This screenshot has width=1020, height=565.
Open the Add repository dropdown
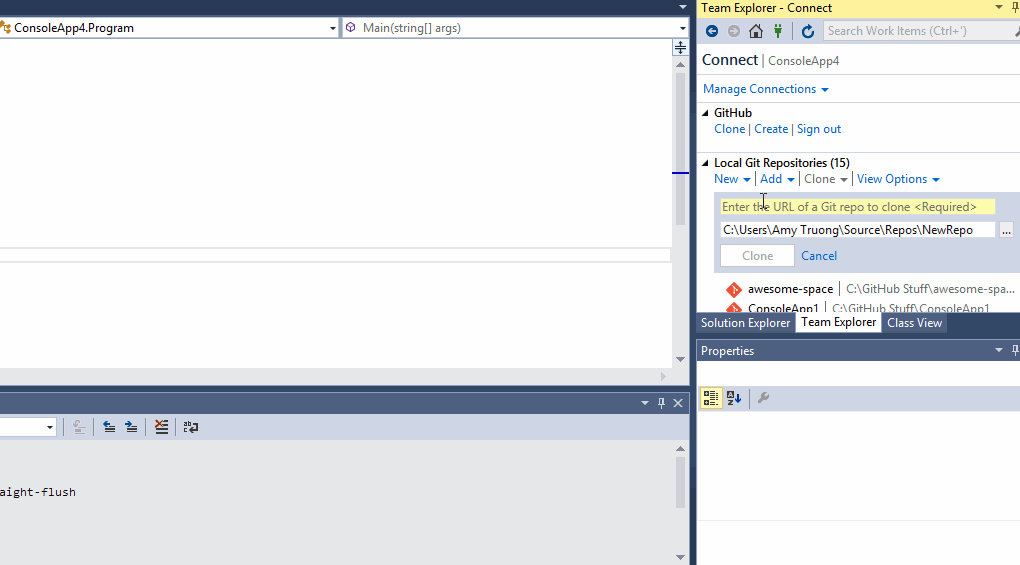[x=777, y=179]
